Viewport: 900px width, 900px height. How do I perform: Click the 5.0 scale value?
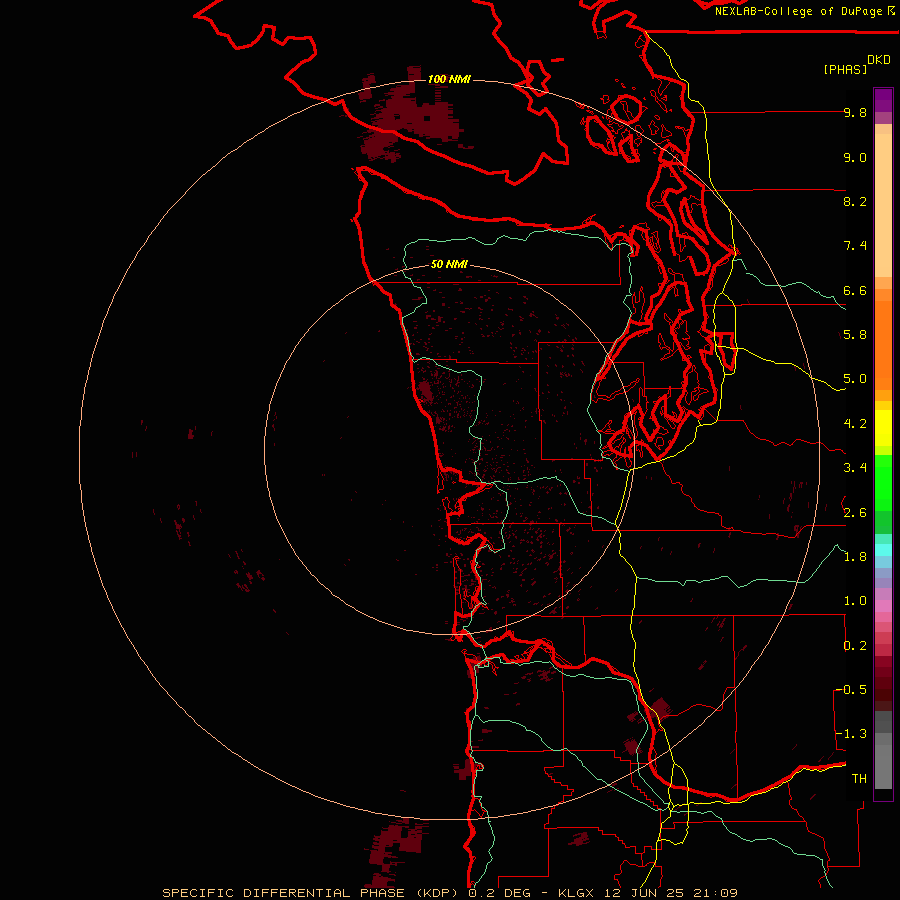(855, 379)
